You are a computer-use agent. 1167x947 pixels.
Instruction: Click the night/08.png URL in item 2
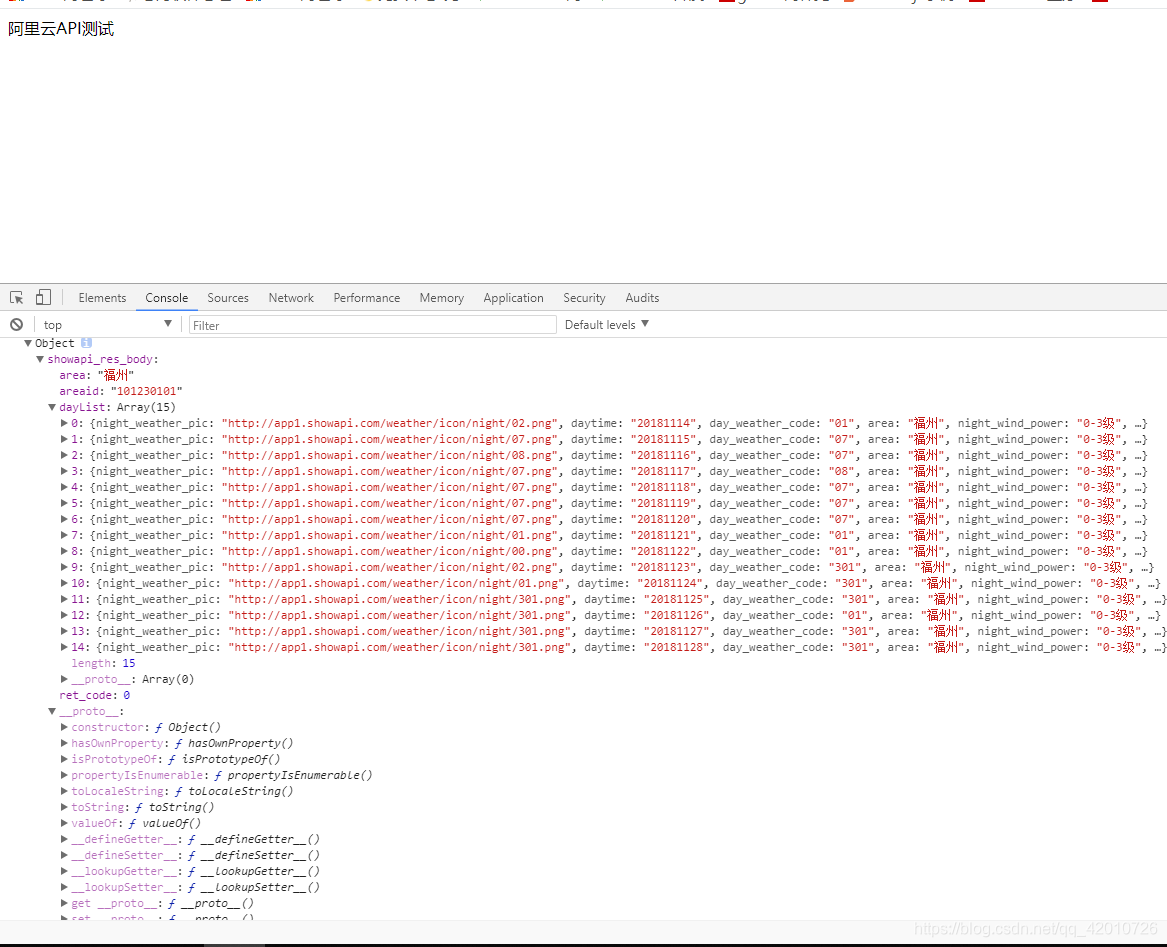[x=391, y=455]
